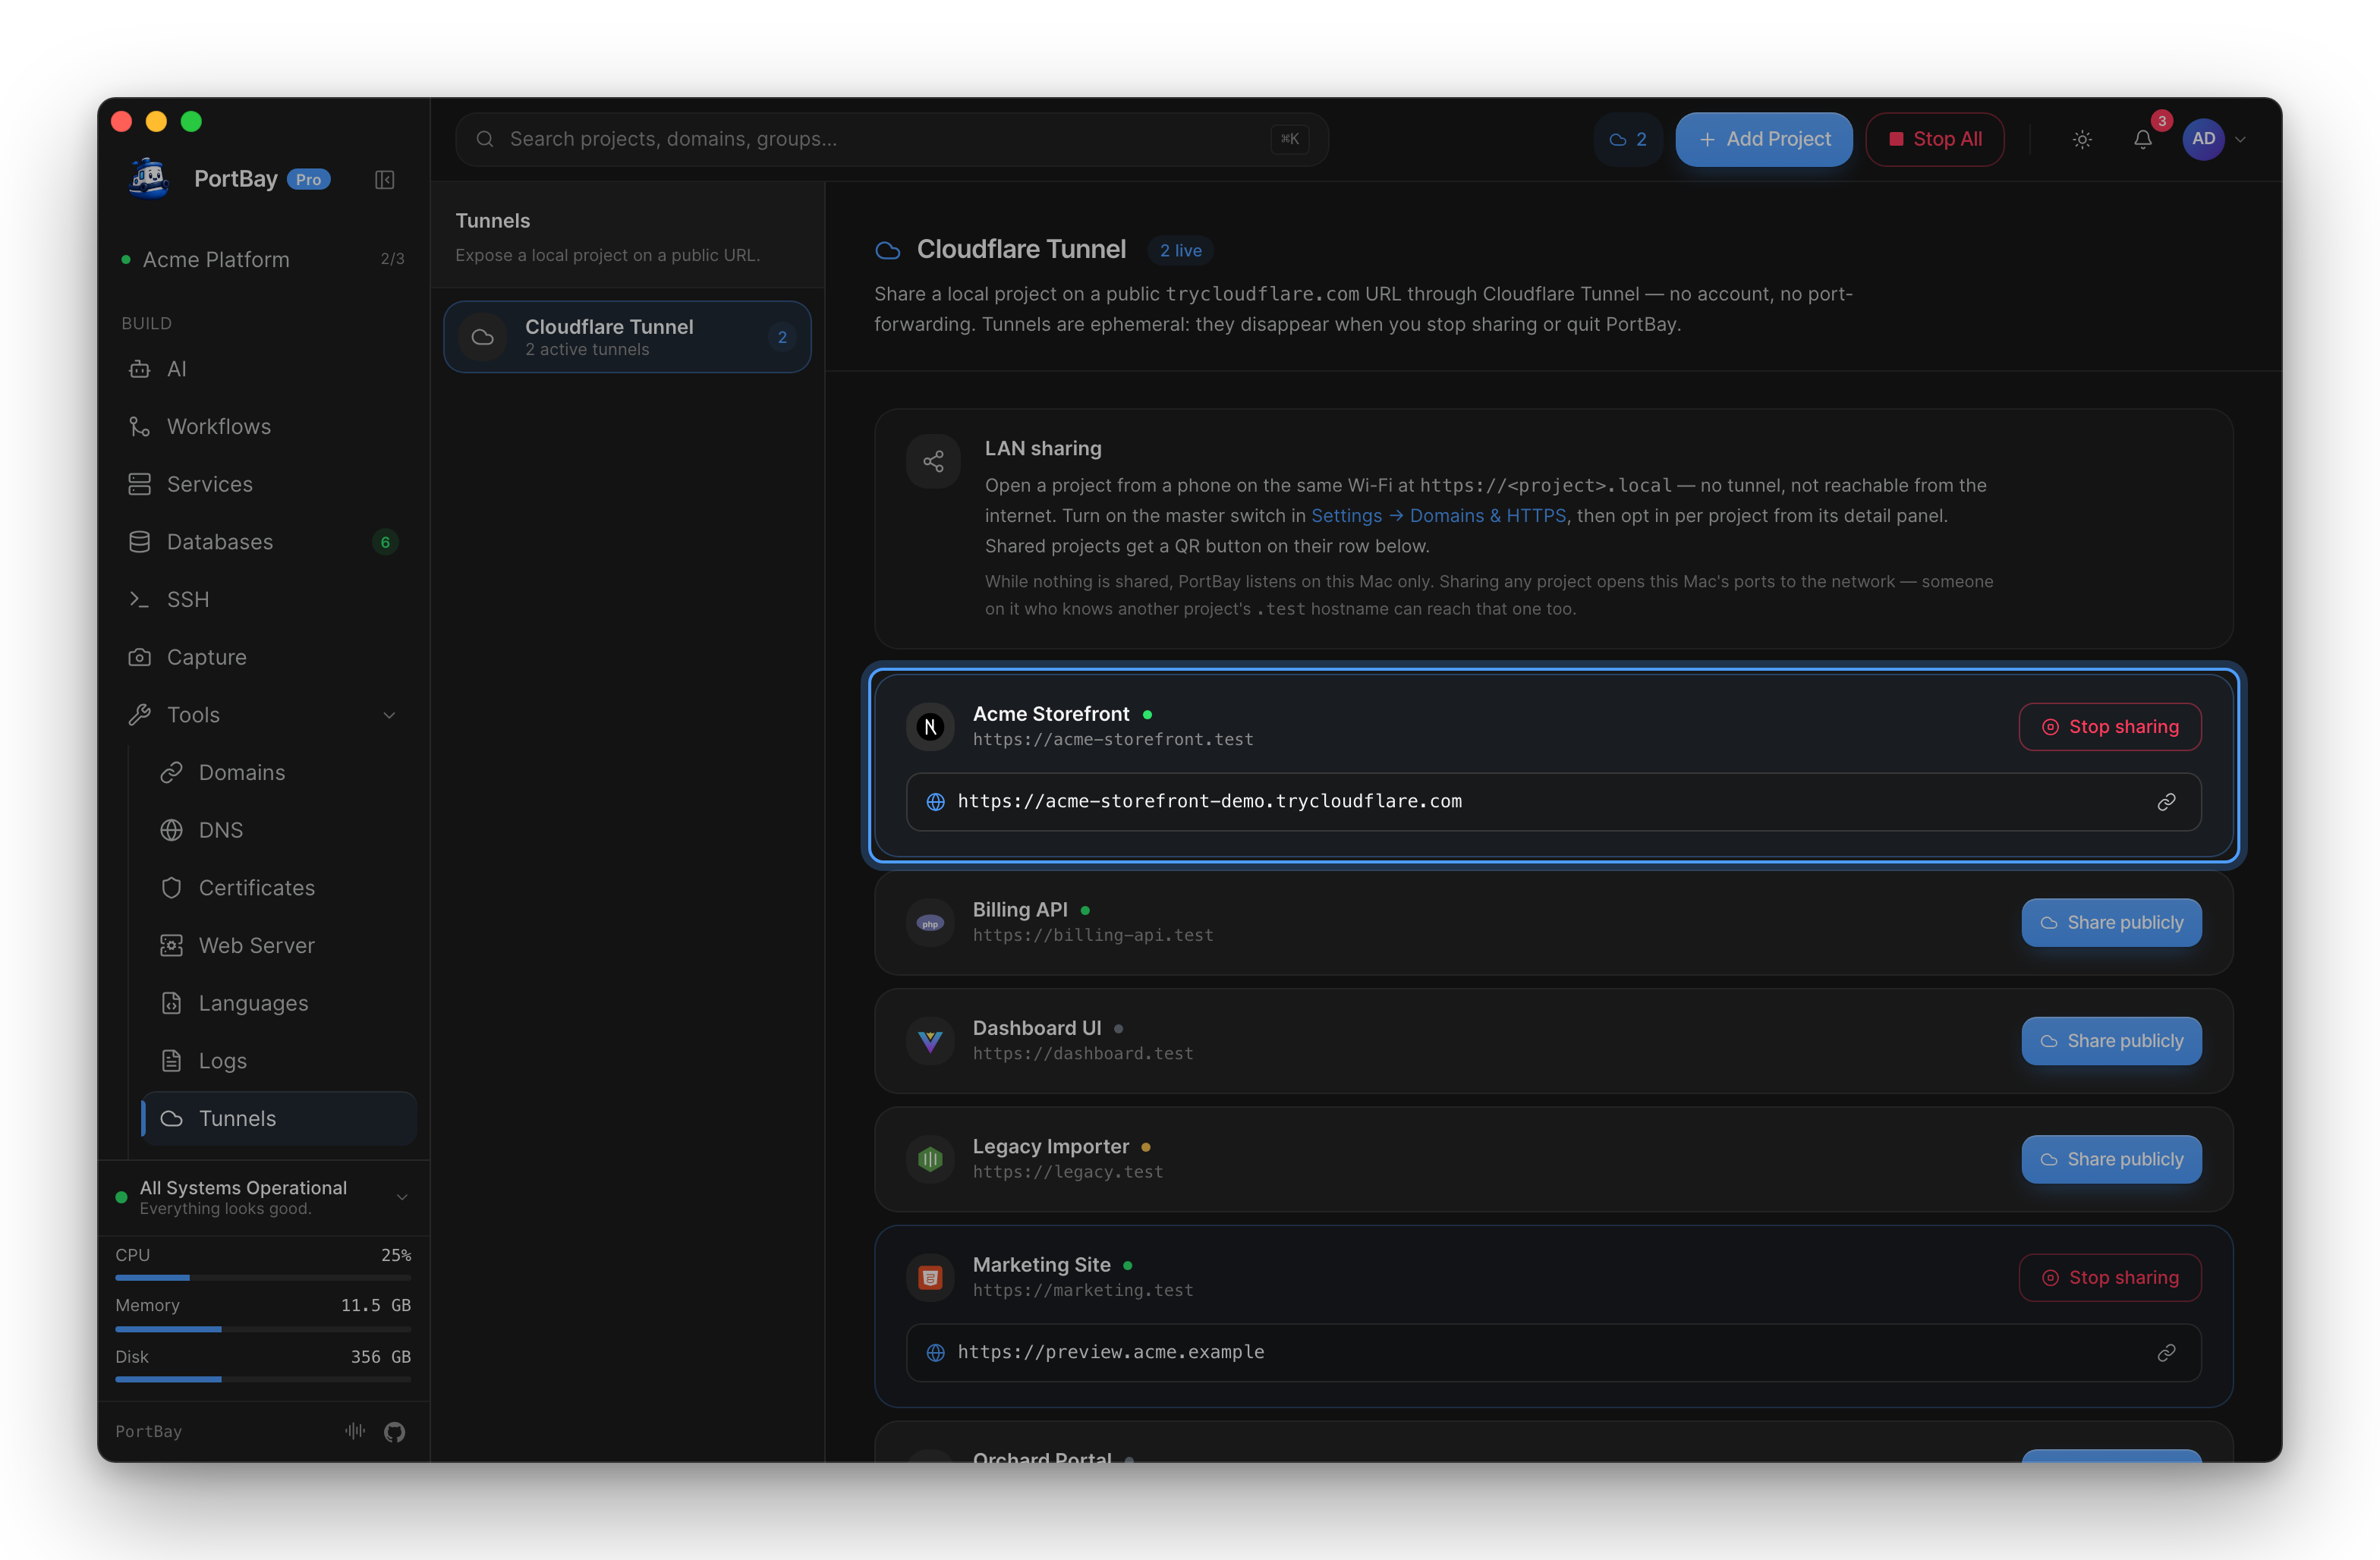The image size is (2380, 1560).
Task: Click Billing API PHP project icon
Action: point(930,923)
